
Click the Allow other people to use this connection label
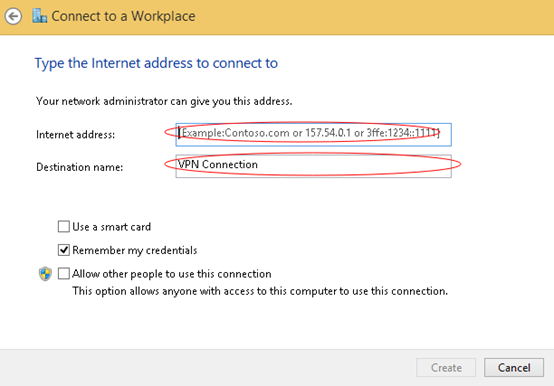172,274
